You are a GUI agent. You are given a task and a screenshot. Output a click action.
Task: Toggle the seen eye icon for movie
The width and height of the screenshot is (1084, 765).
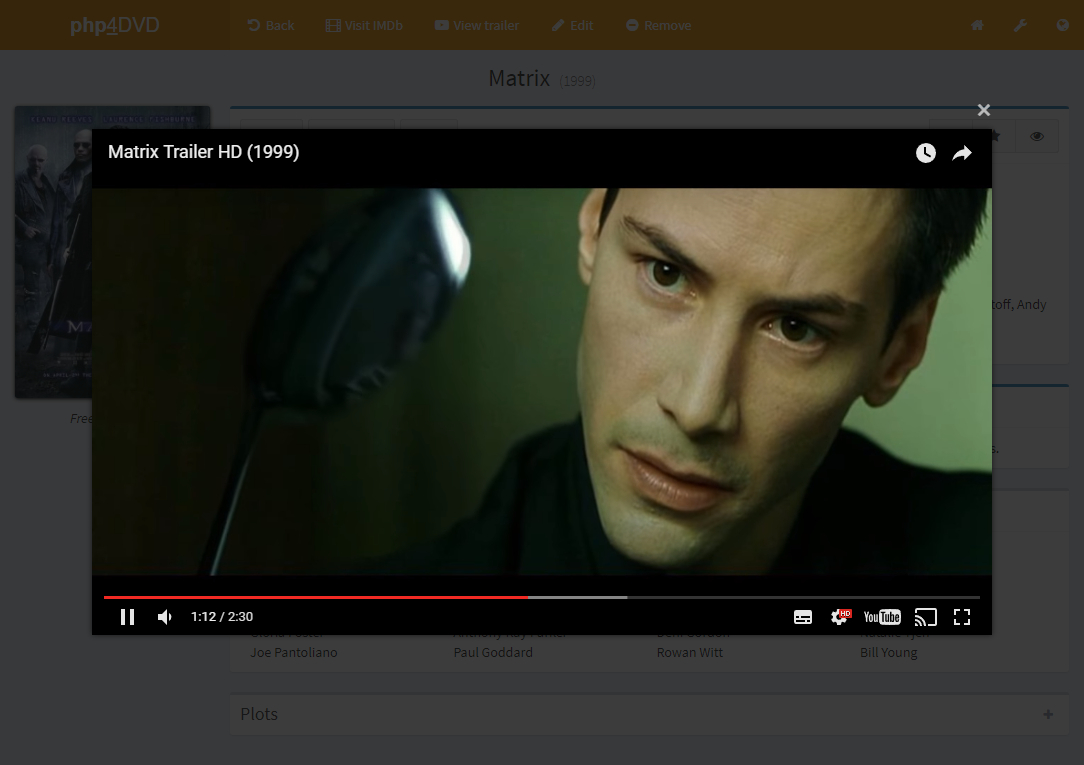click(1036, 136)
